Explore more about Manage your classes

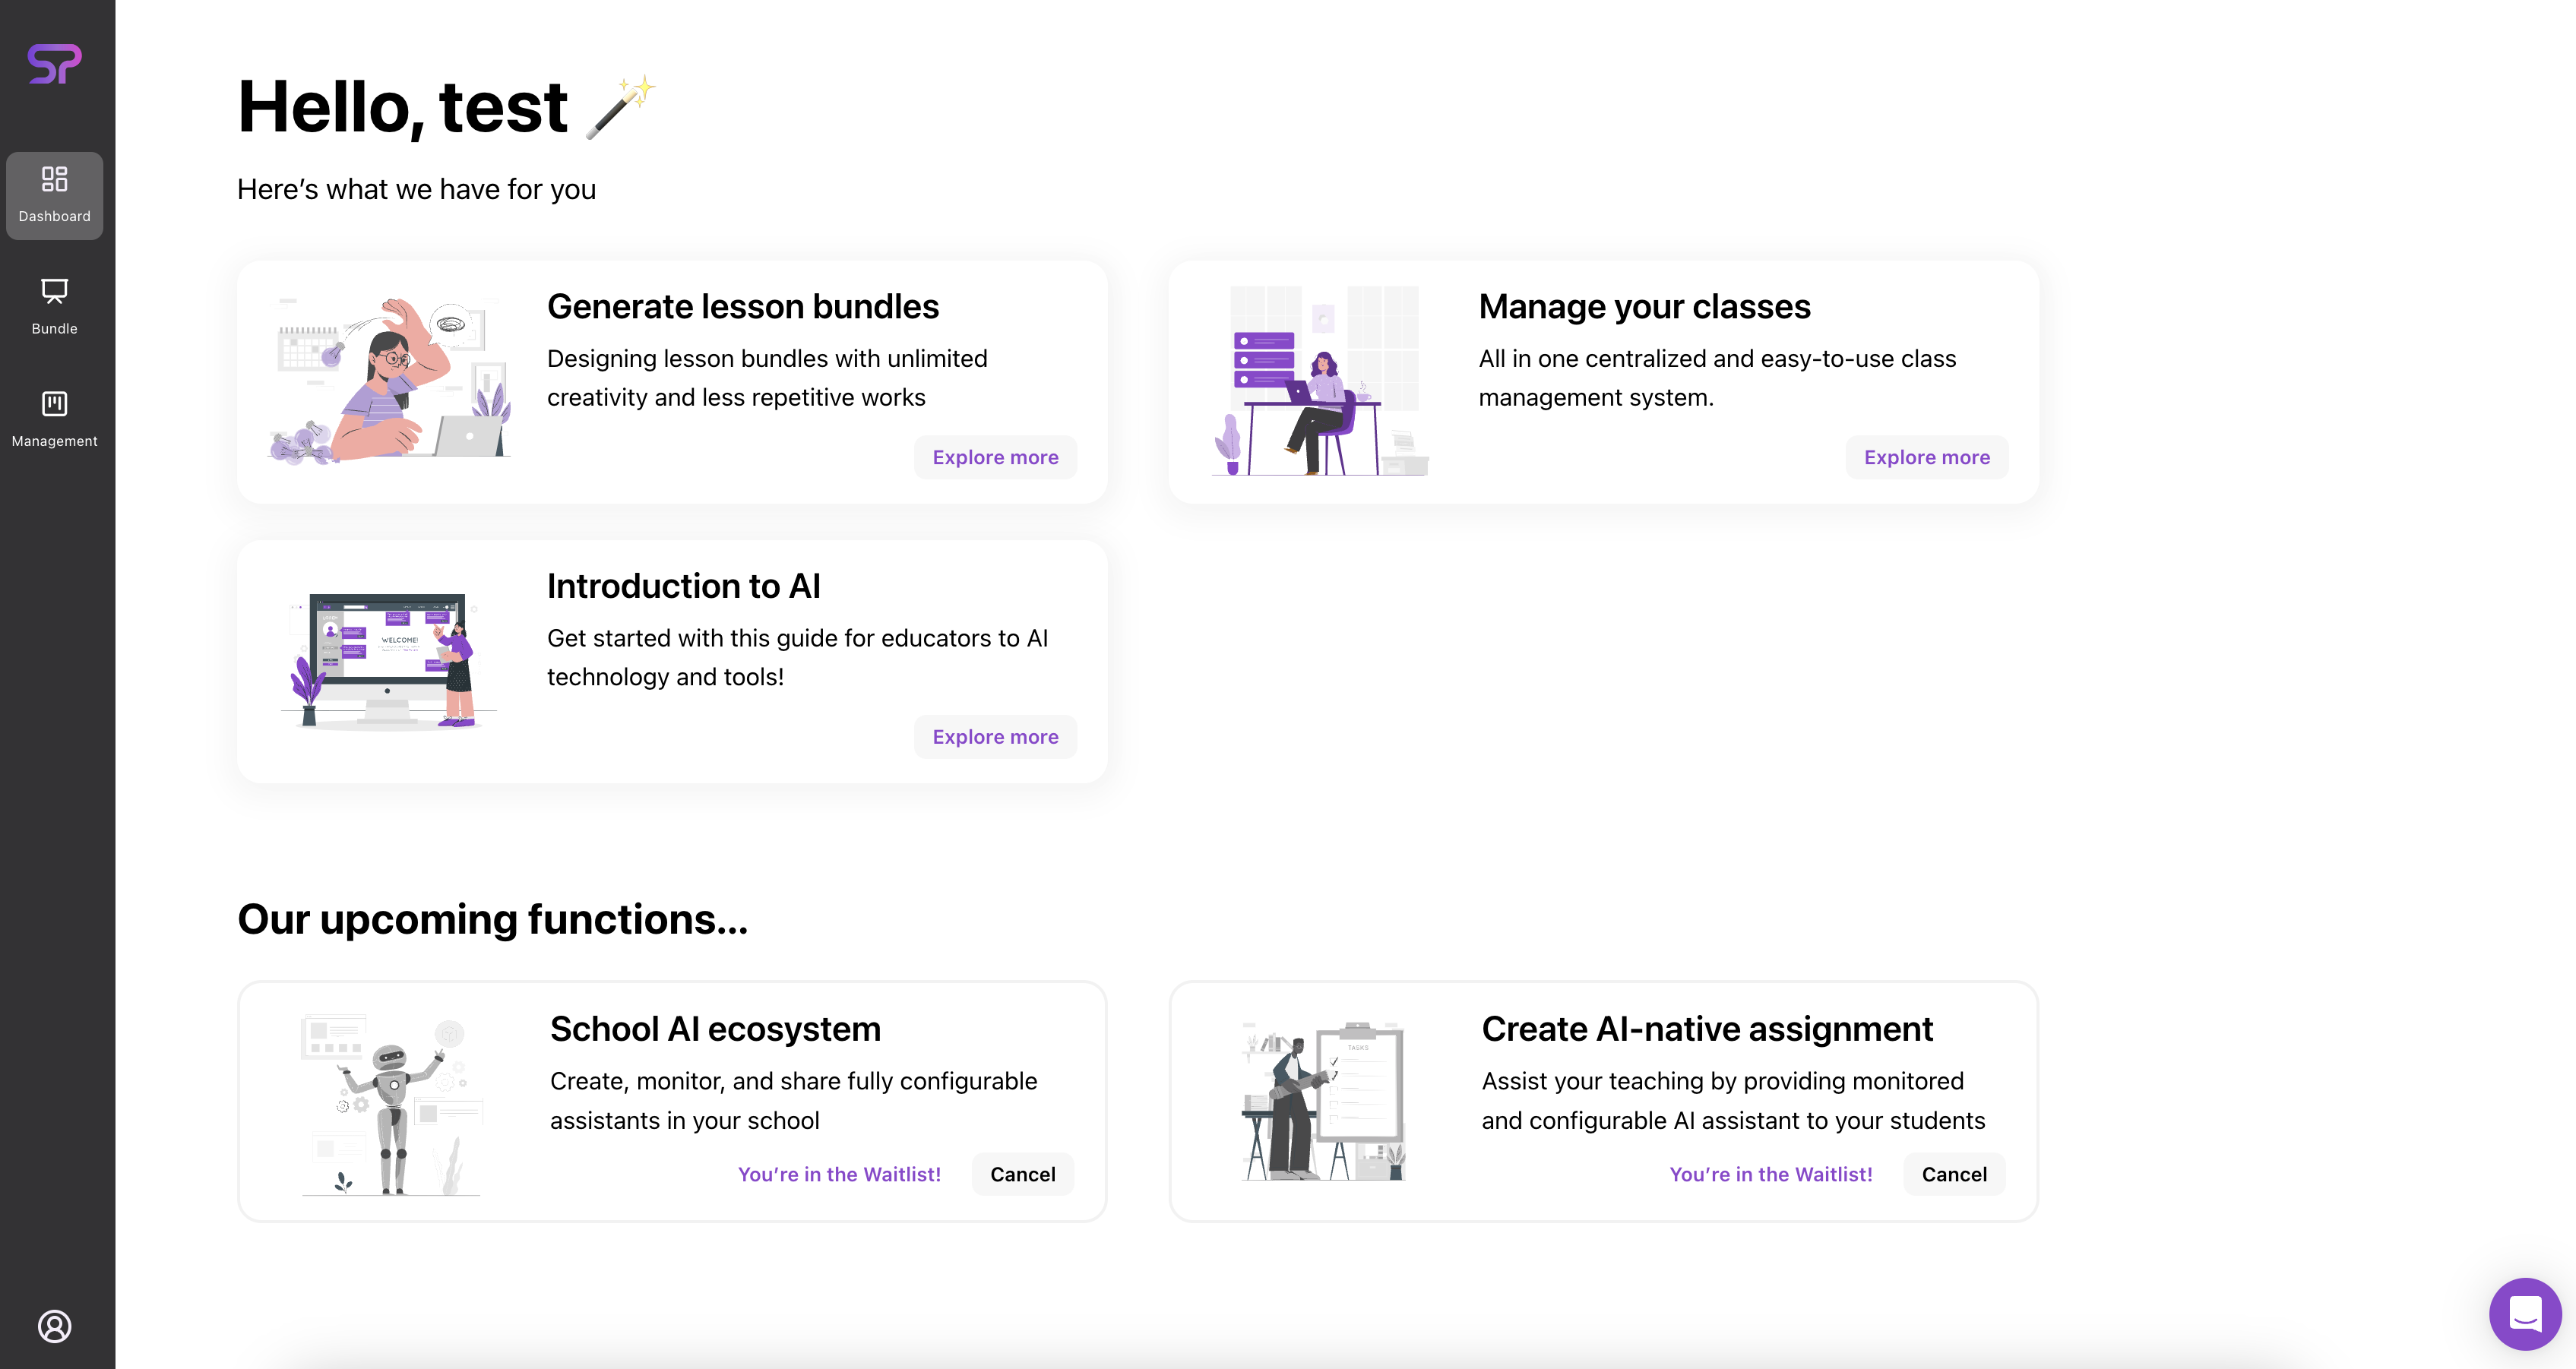tap(1926, 457)
